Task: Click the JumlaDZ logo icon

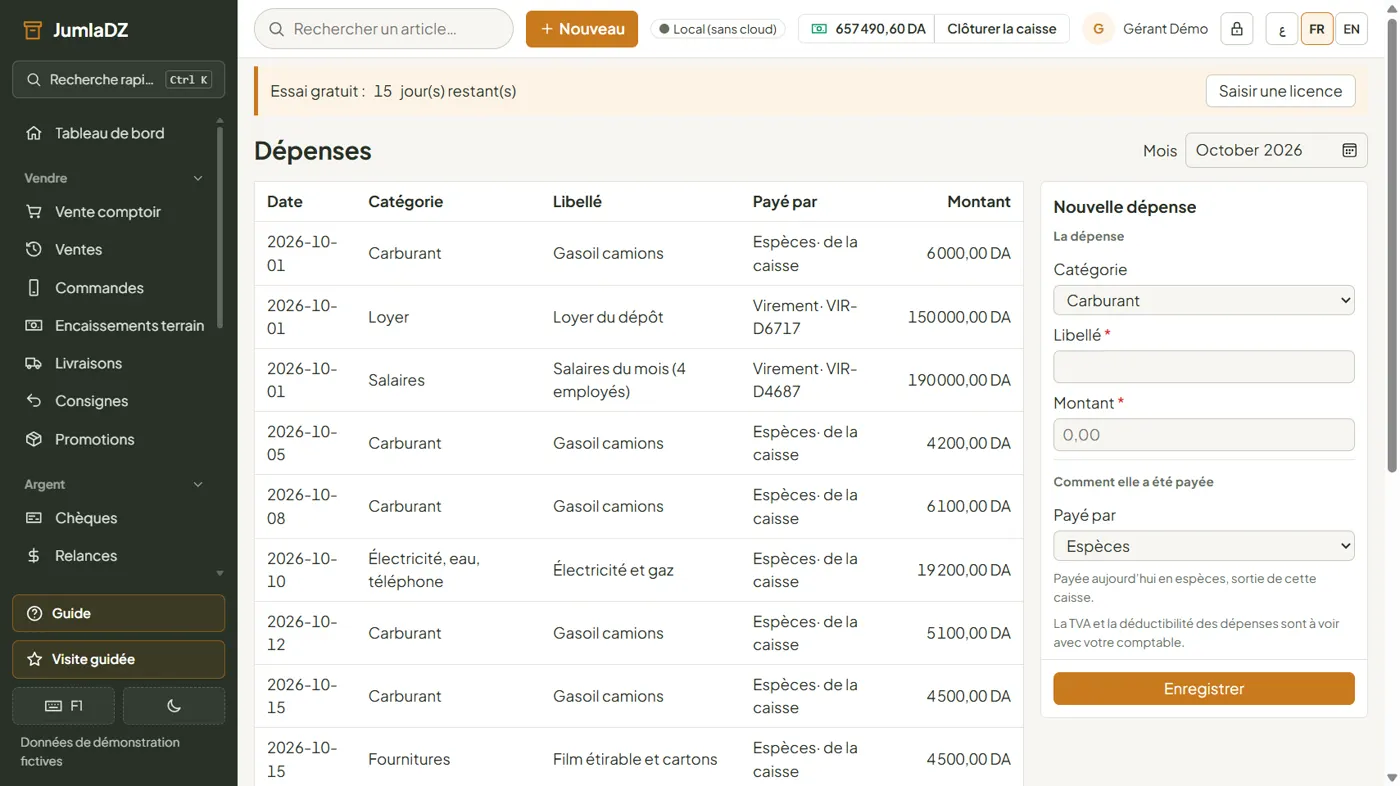Action: tap(33, 30)
